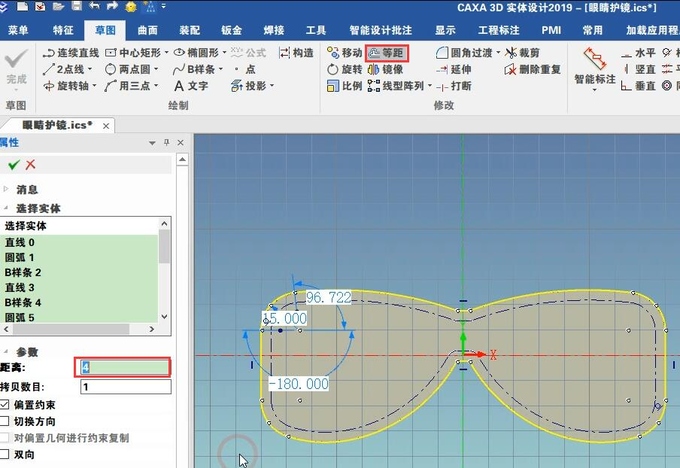680x468 pixels.
Task: Click the 拷贝数目 copy count field
Action: tap(126, 386)
